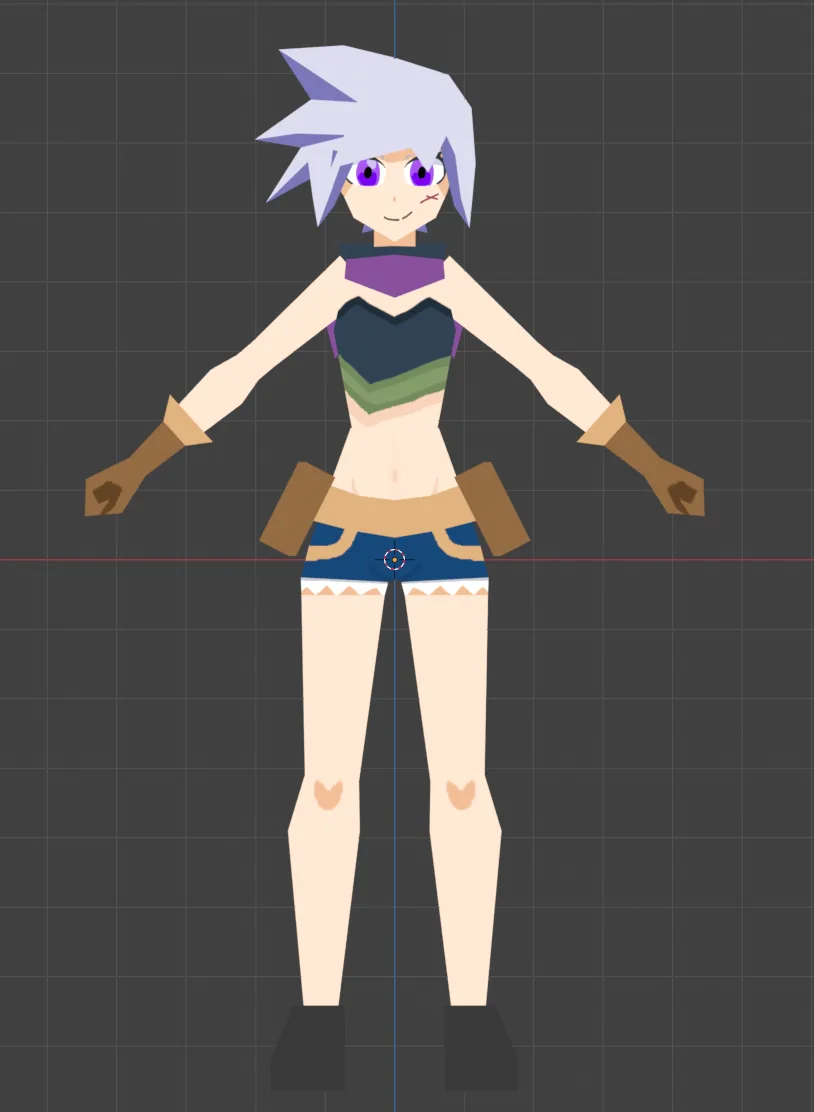Click the green chevron band on the top
The image size is (814, 1112).
394,387
